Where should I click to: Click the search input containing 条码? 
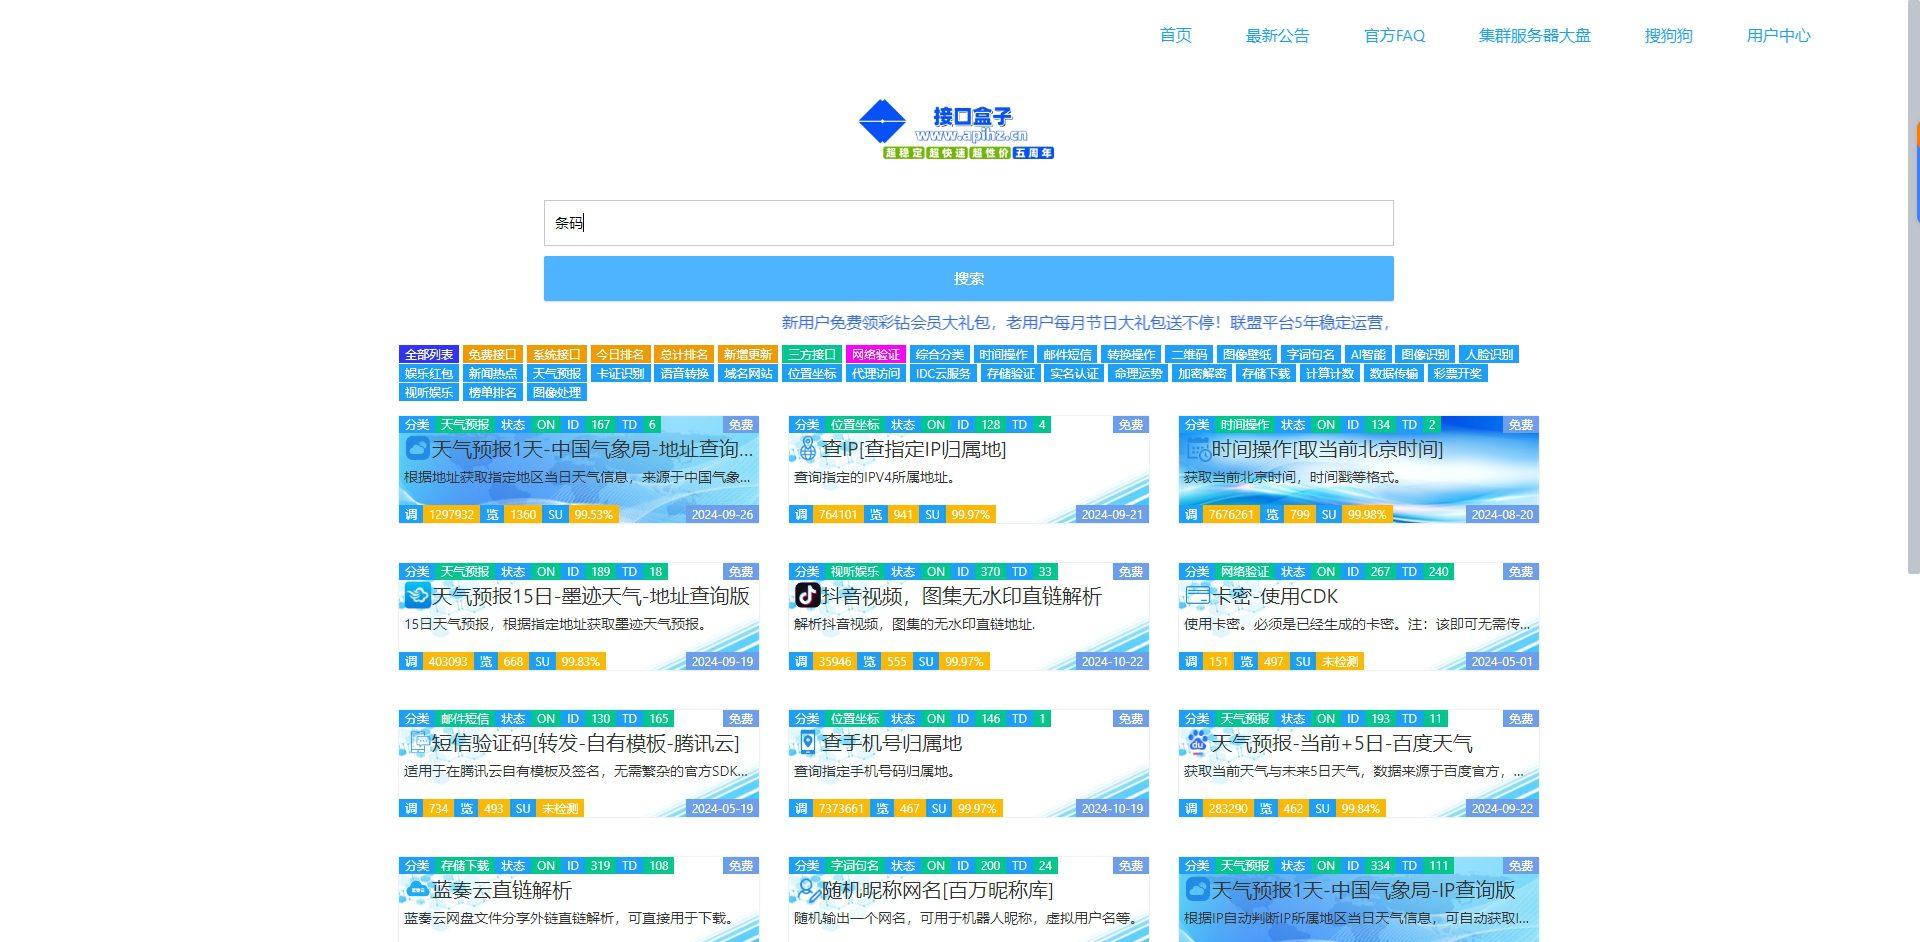968,223
